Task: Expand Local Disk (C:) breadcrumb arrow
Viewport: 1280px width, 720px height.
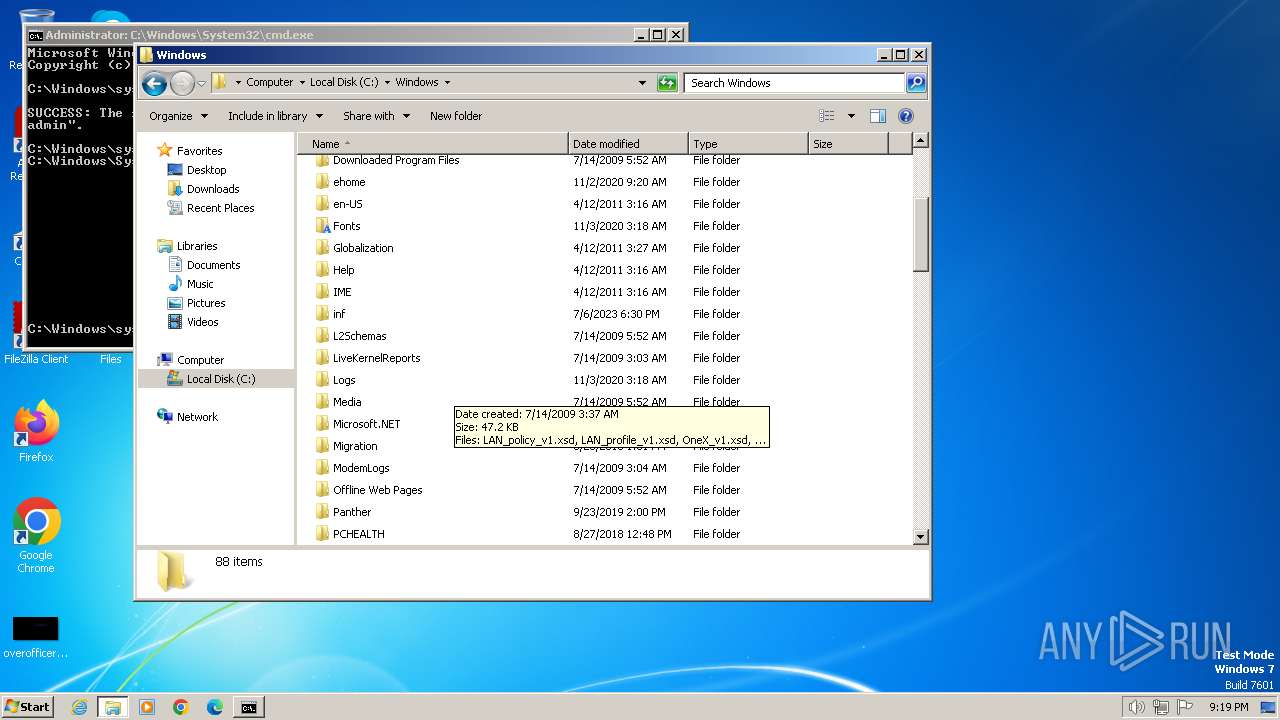Action: point(387,83)
